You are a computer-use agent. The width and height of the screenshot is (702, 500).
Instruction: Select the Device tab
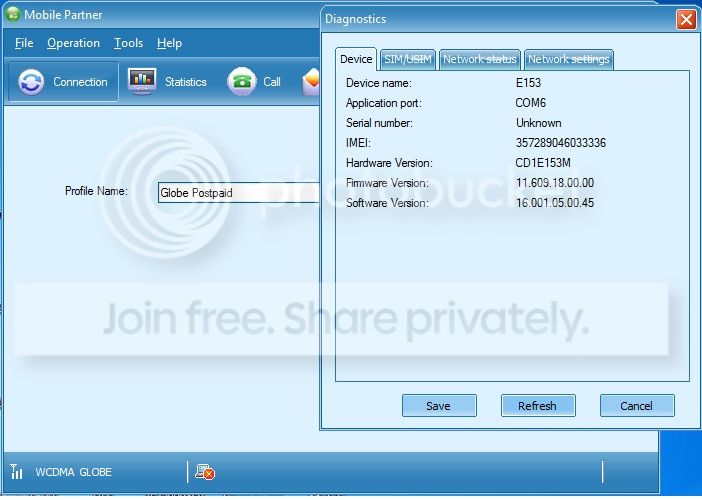356,59
